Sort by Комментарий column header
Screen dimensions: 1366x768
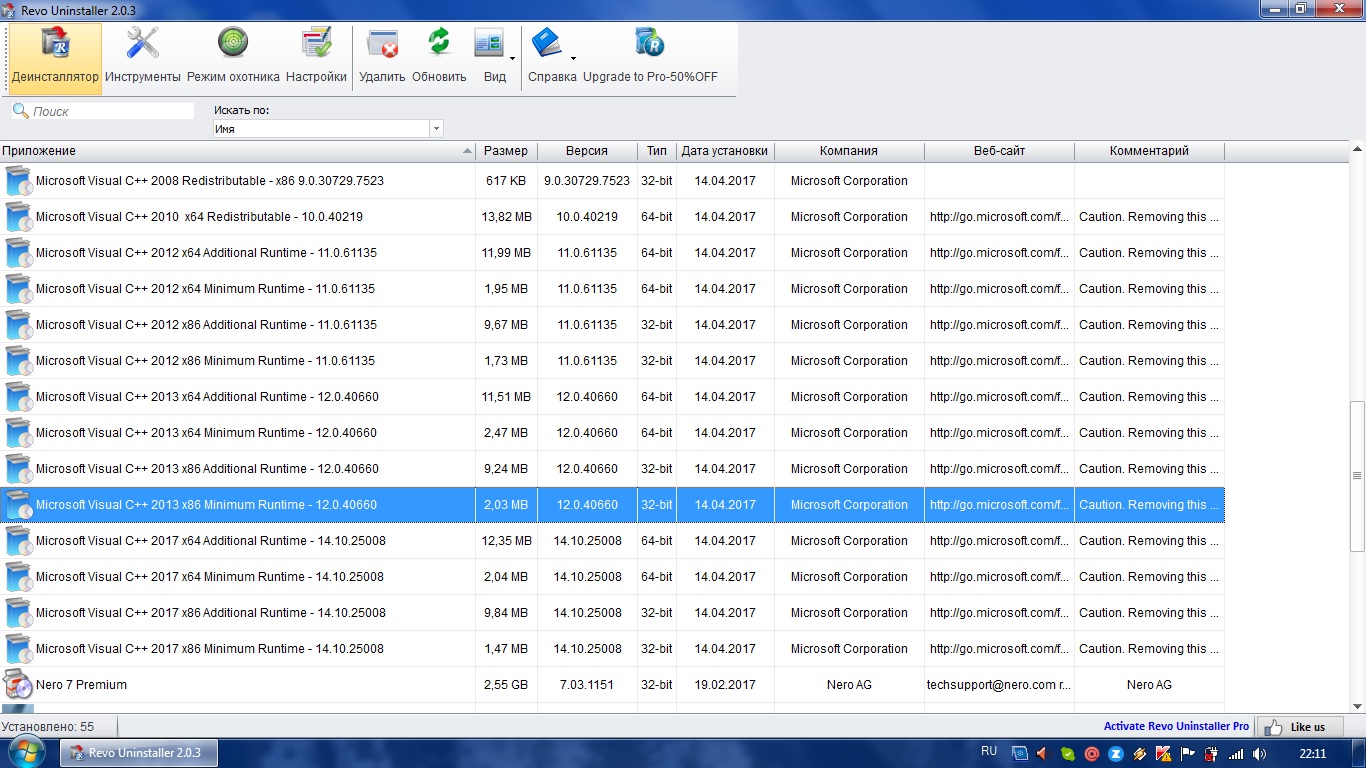click(1149, 151)
